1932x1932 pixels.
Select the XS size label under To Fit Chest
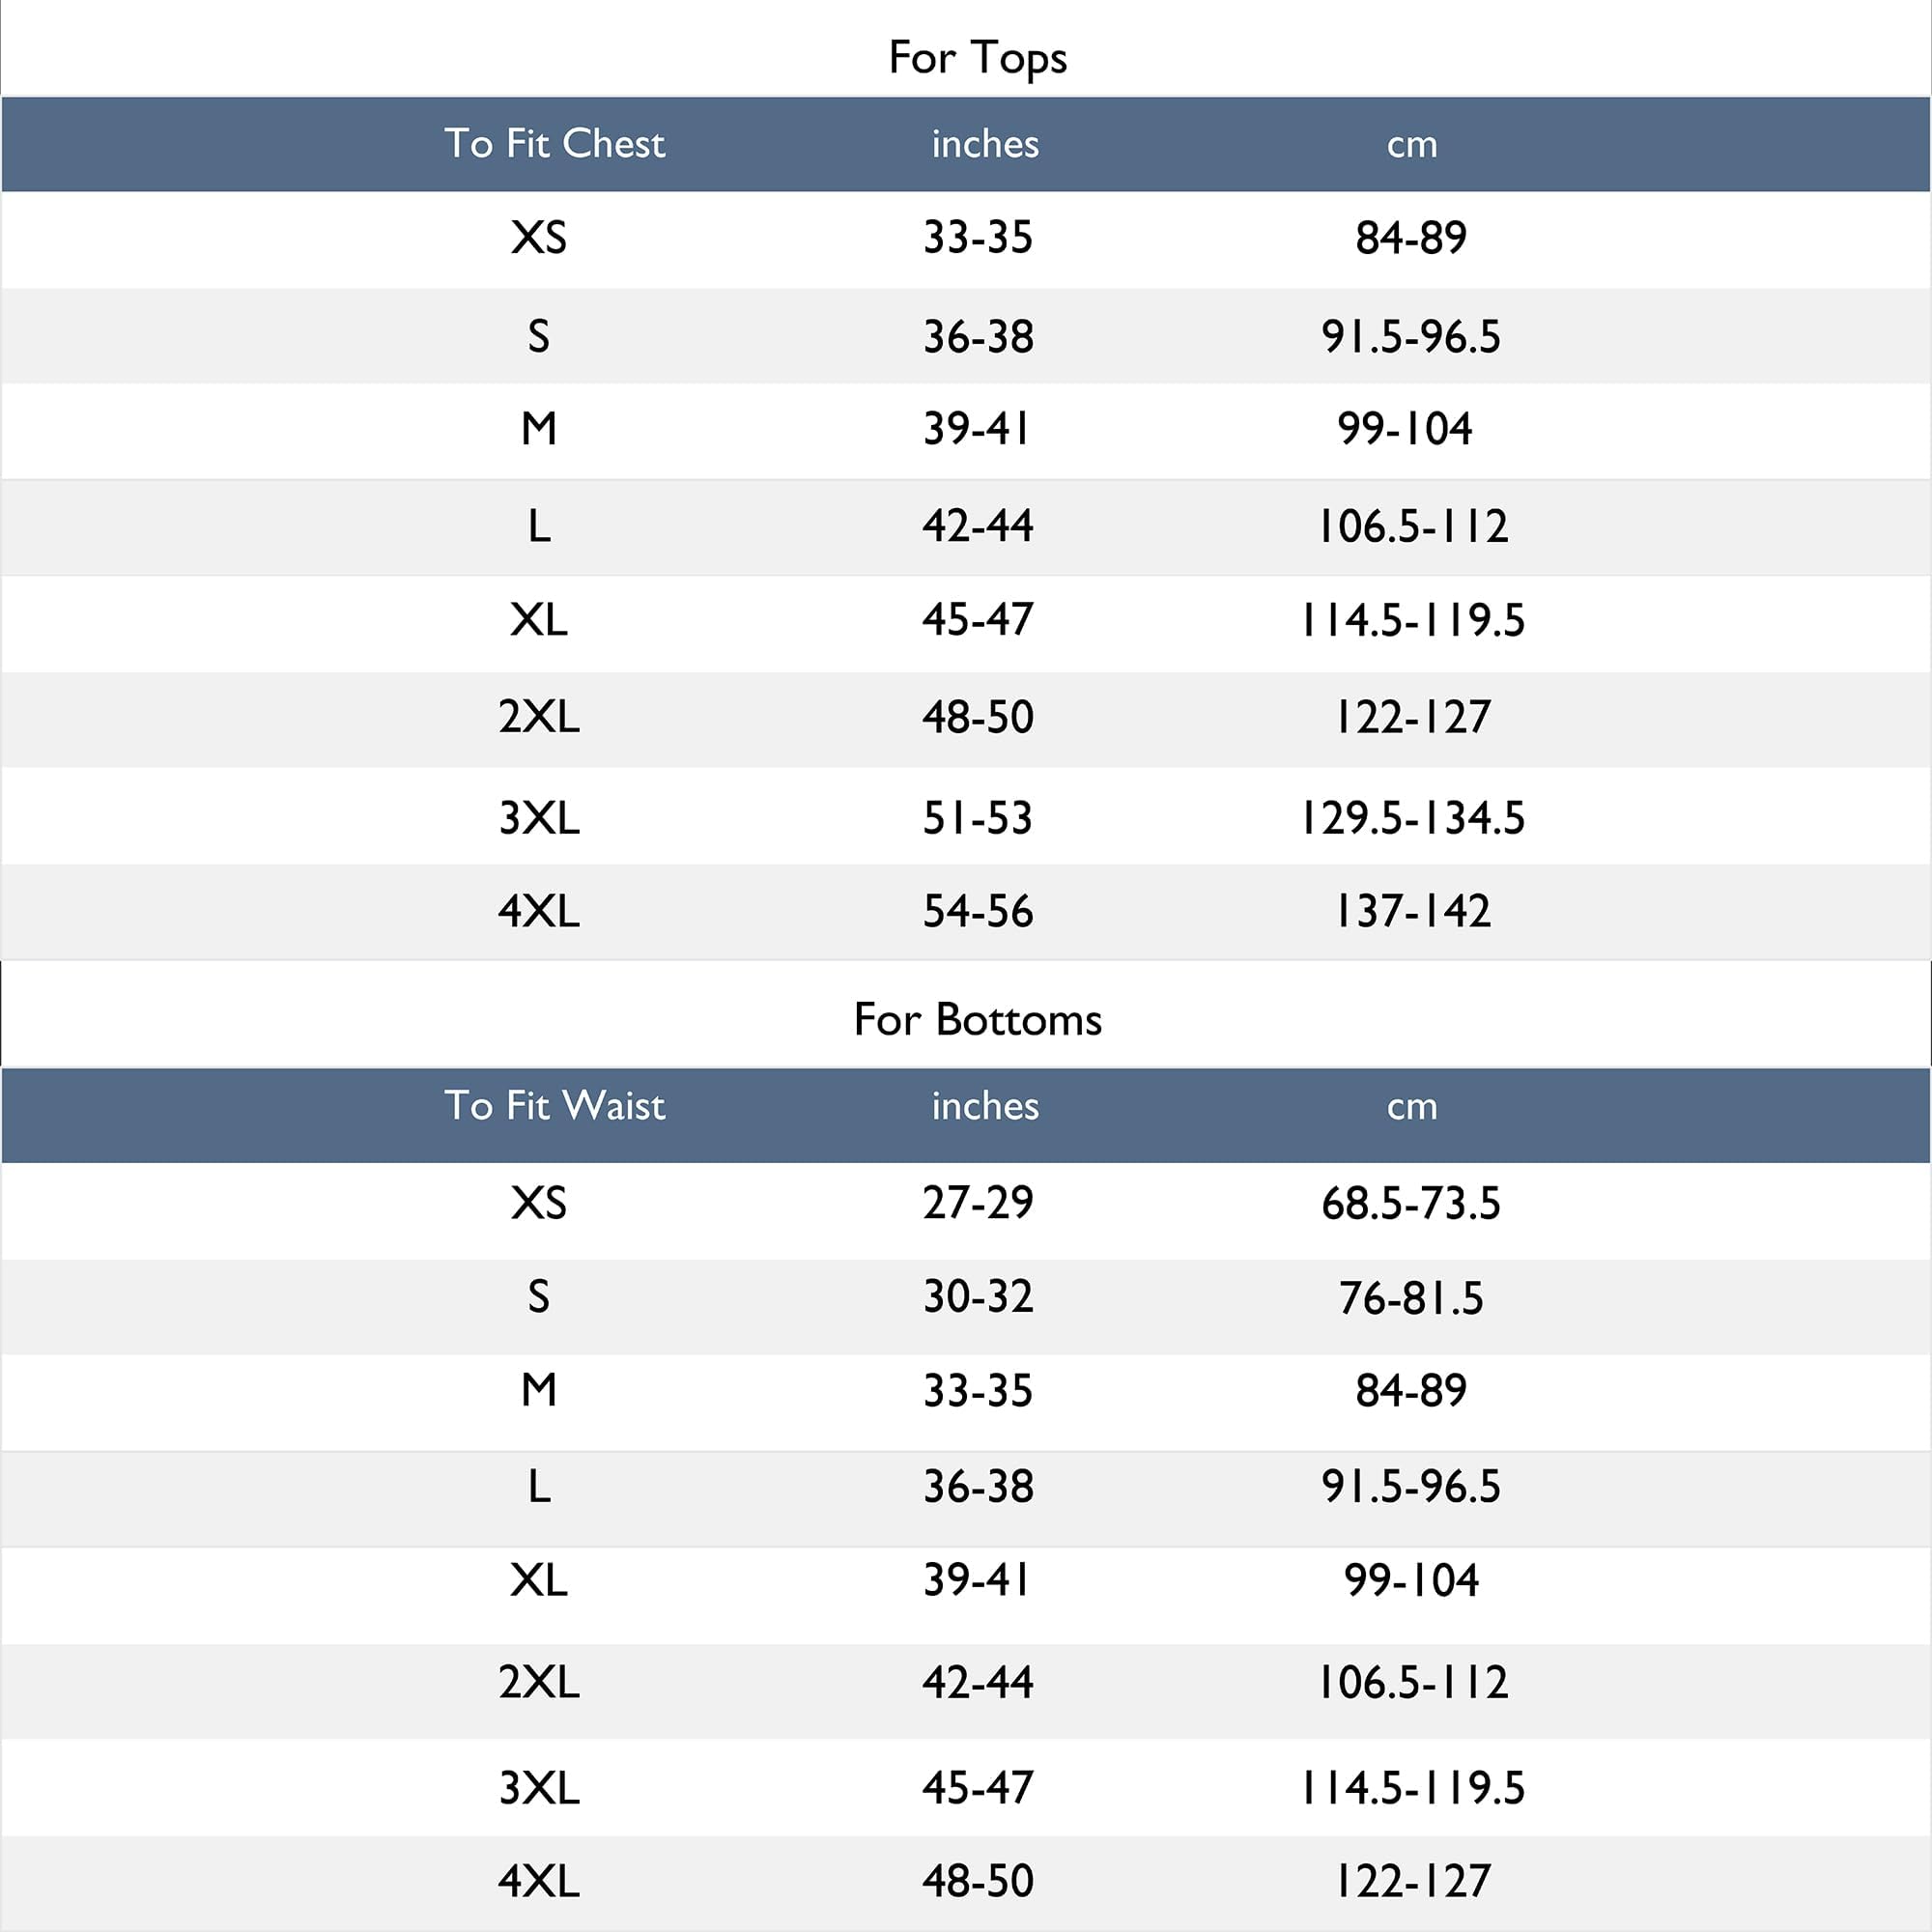[538, 238]
